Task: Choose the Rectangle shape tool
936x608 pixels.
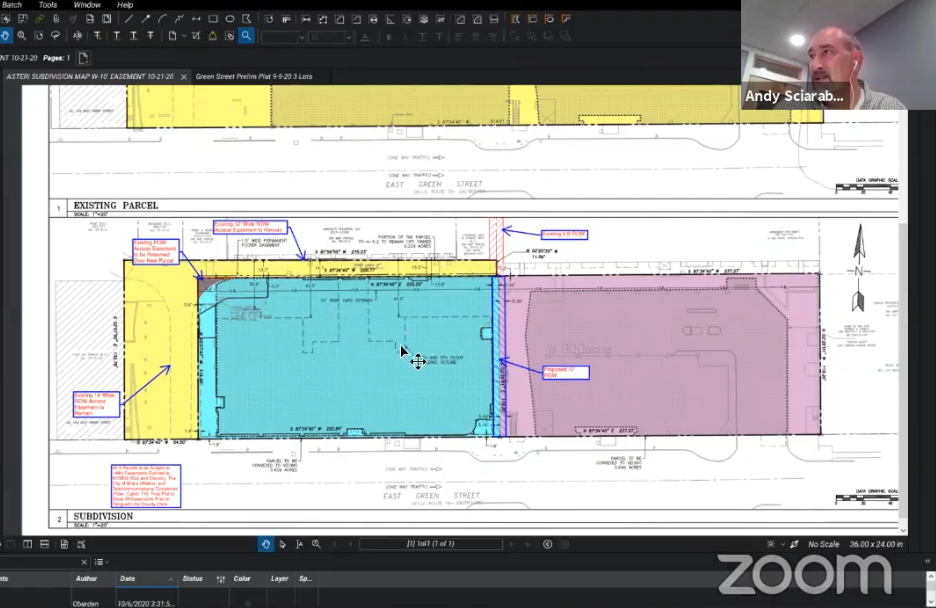Action: pyautogui.click(x=213, y=19)
